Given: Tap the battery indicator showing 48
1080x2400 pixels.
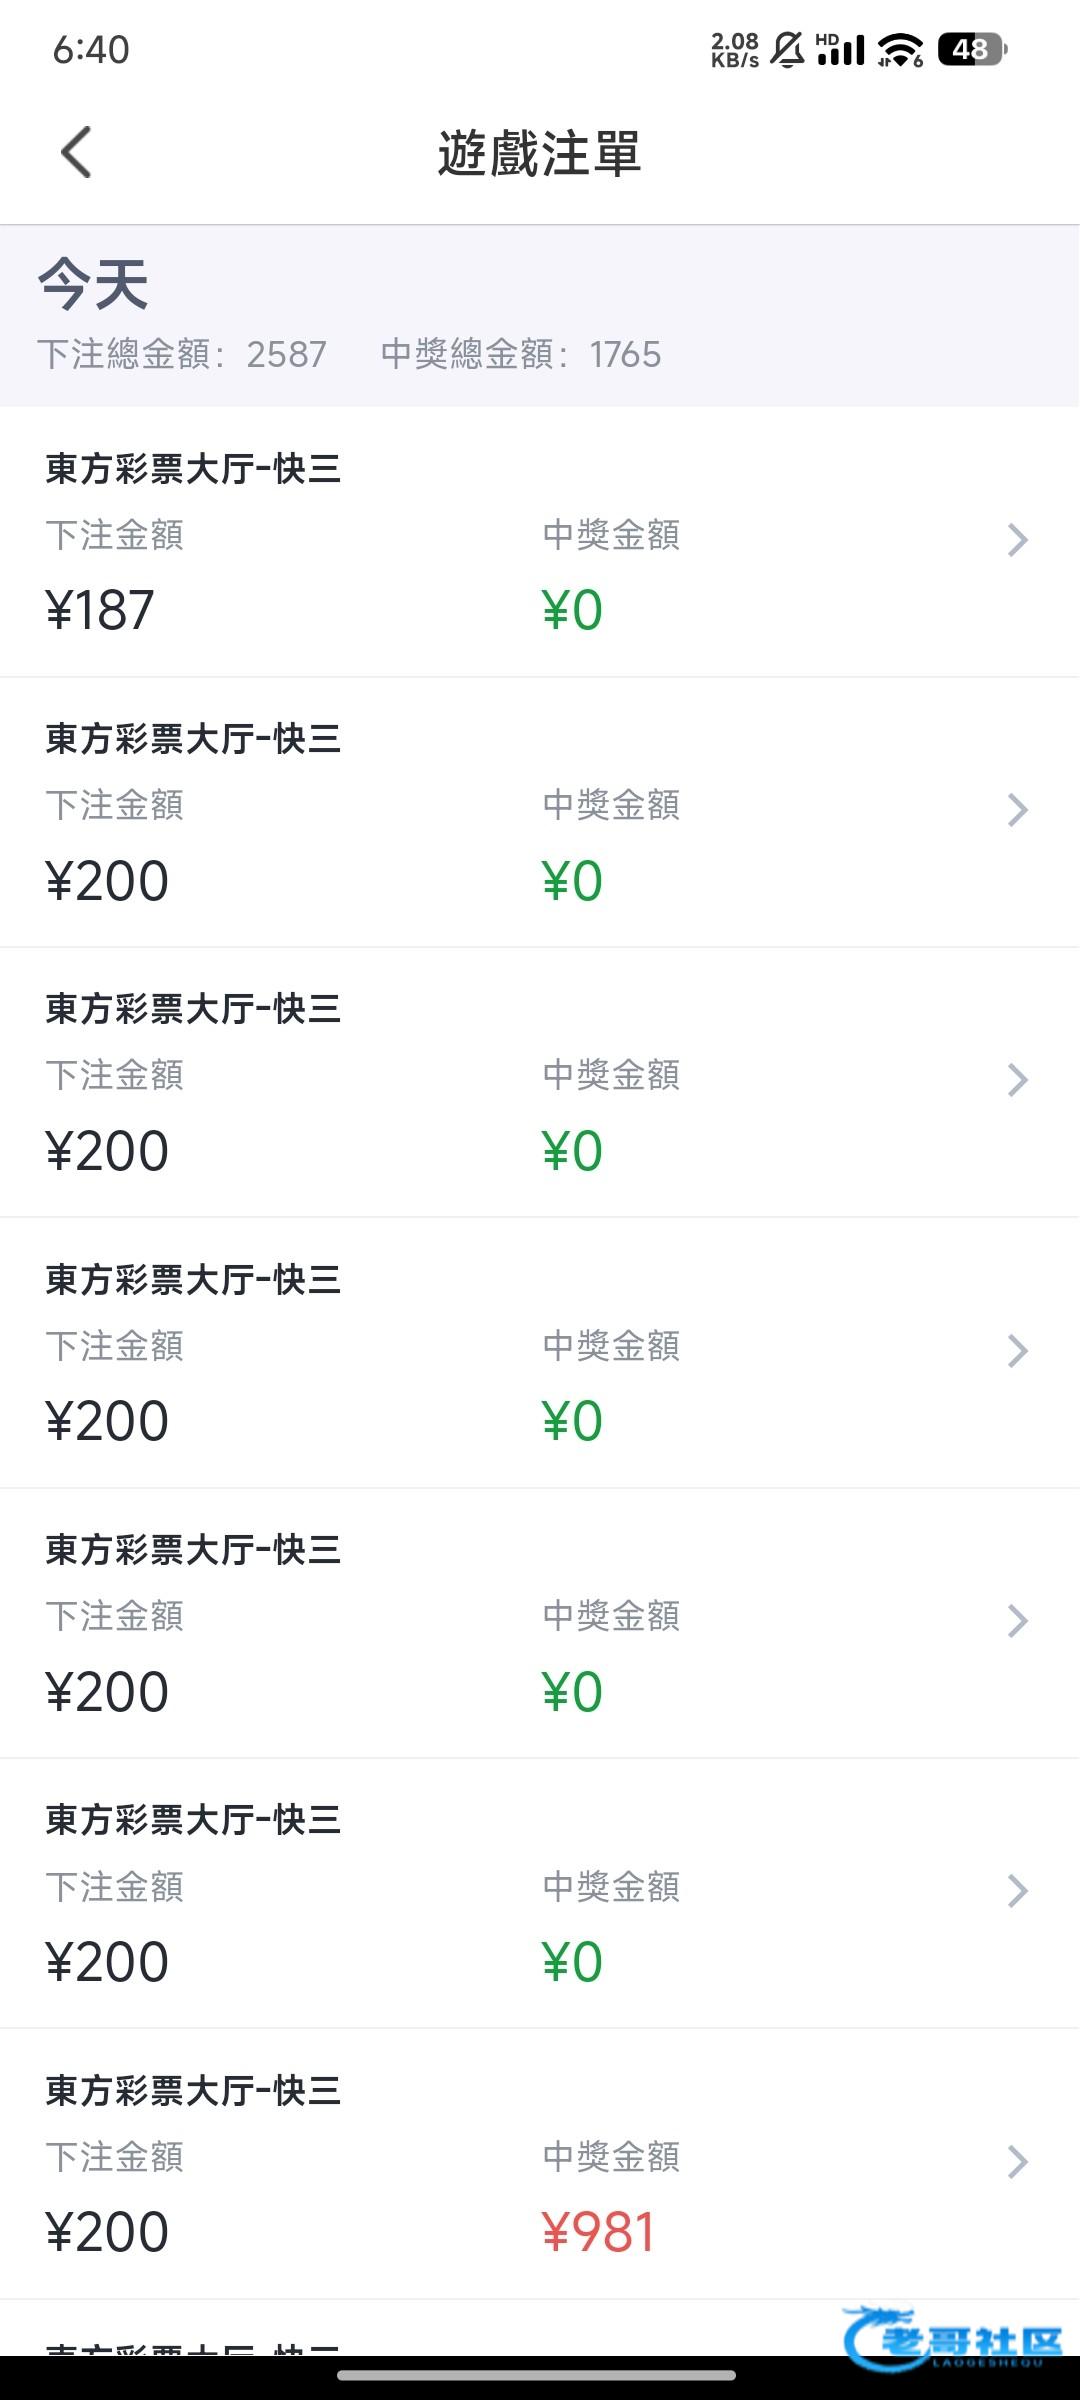Looking at the screenshot, I should 972,49.
